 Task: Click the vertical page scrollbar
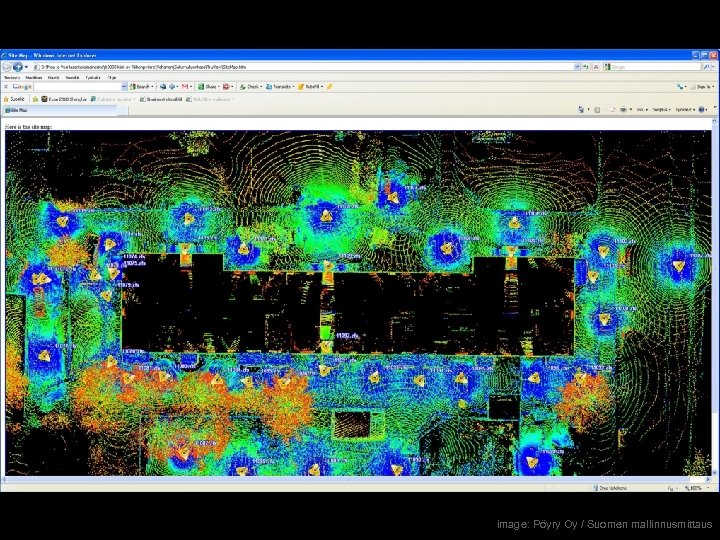[x=714, y=298]
